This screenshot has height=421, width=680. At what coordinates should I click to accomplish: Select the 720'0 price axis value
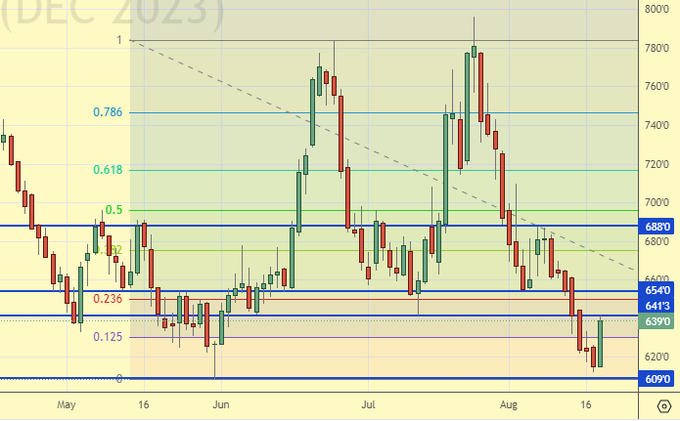point(657,163)
